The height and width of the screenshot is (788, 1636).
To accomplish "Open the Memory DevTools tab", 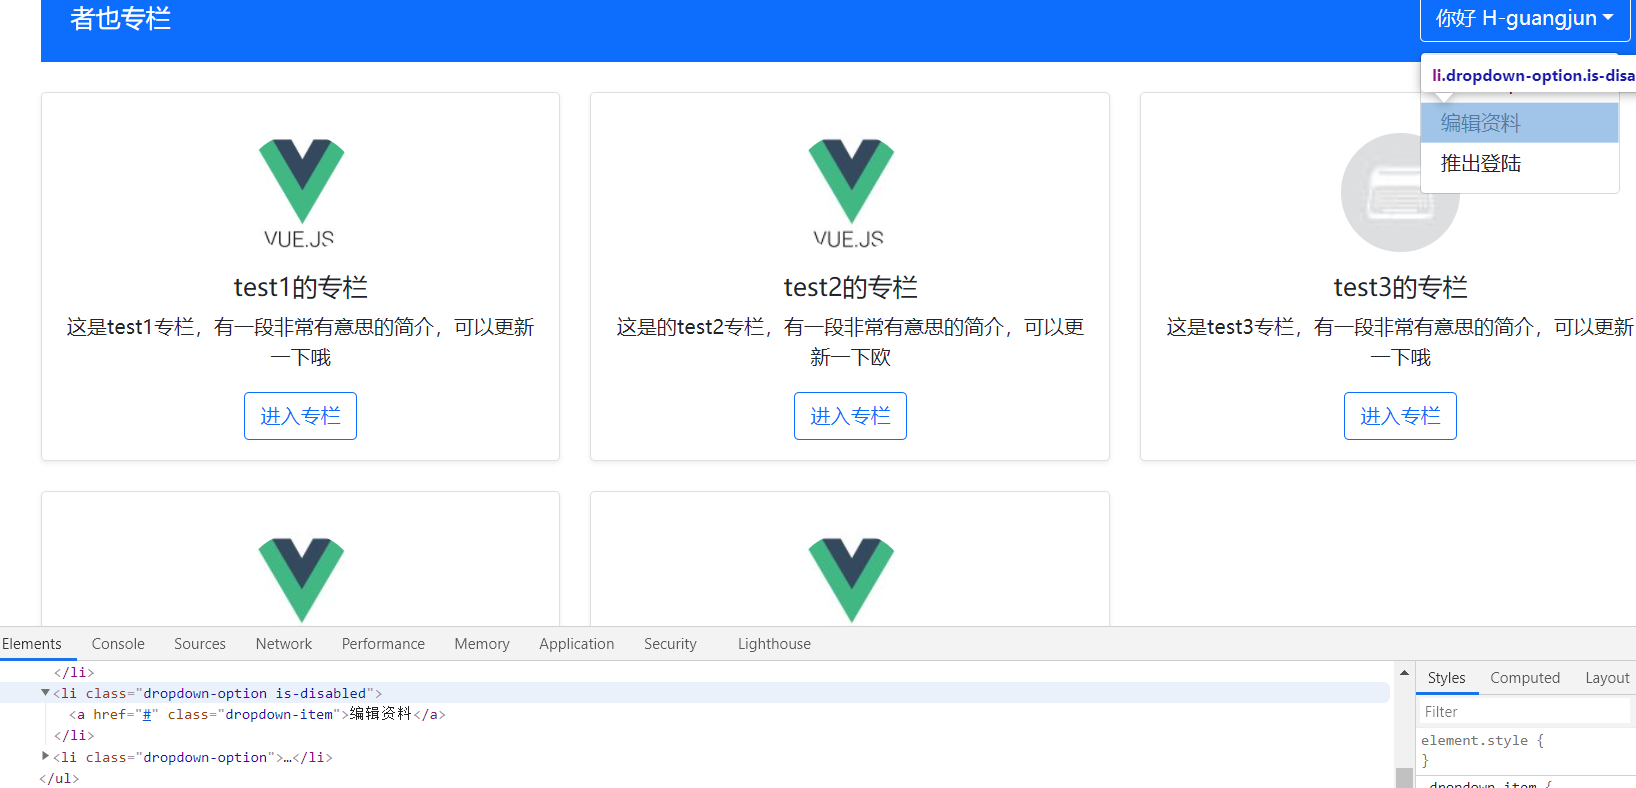I will pos(482,644).
